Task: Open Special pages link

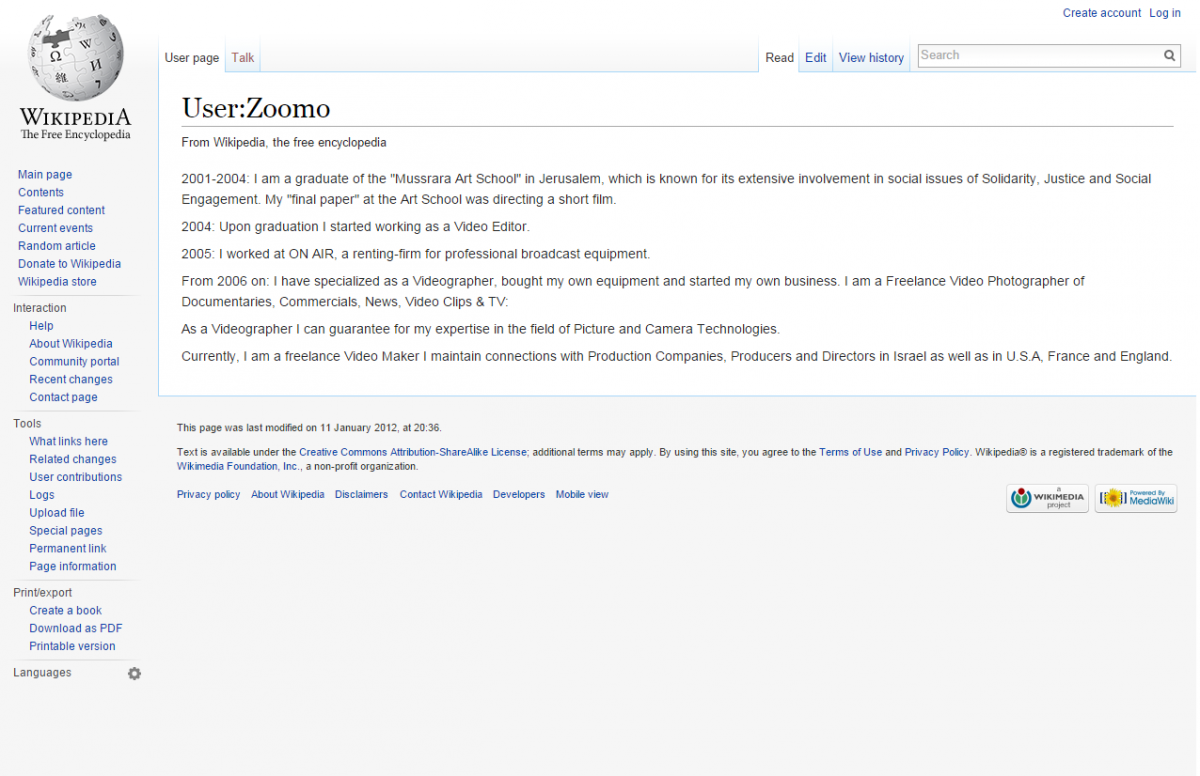Action: 66,532
